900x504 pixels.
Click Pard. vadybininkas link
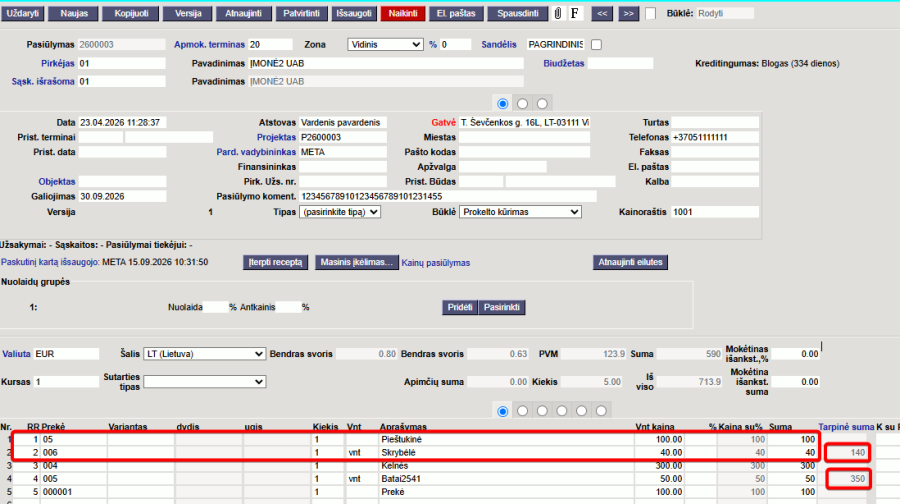pos(256,152)
